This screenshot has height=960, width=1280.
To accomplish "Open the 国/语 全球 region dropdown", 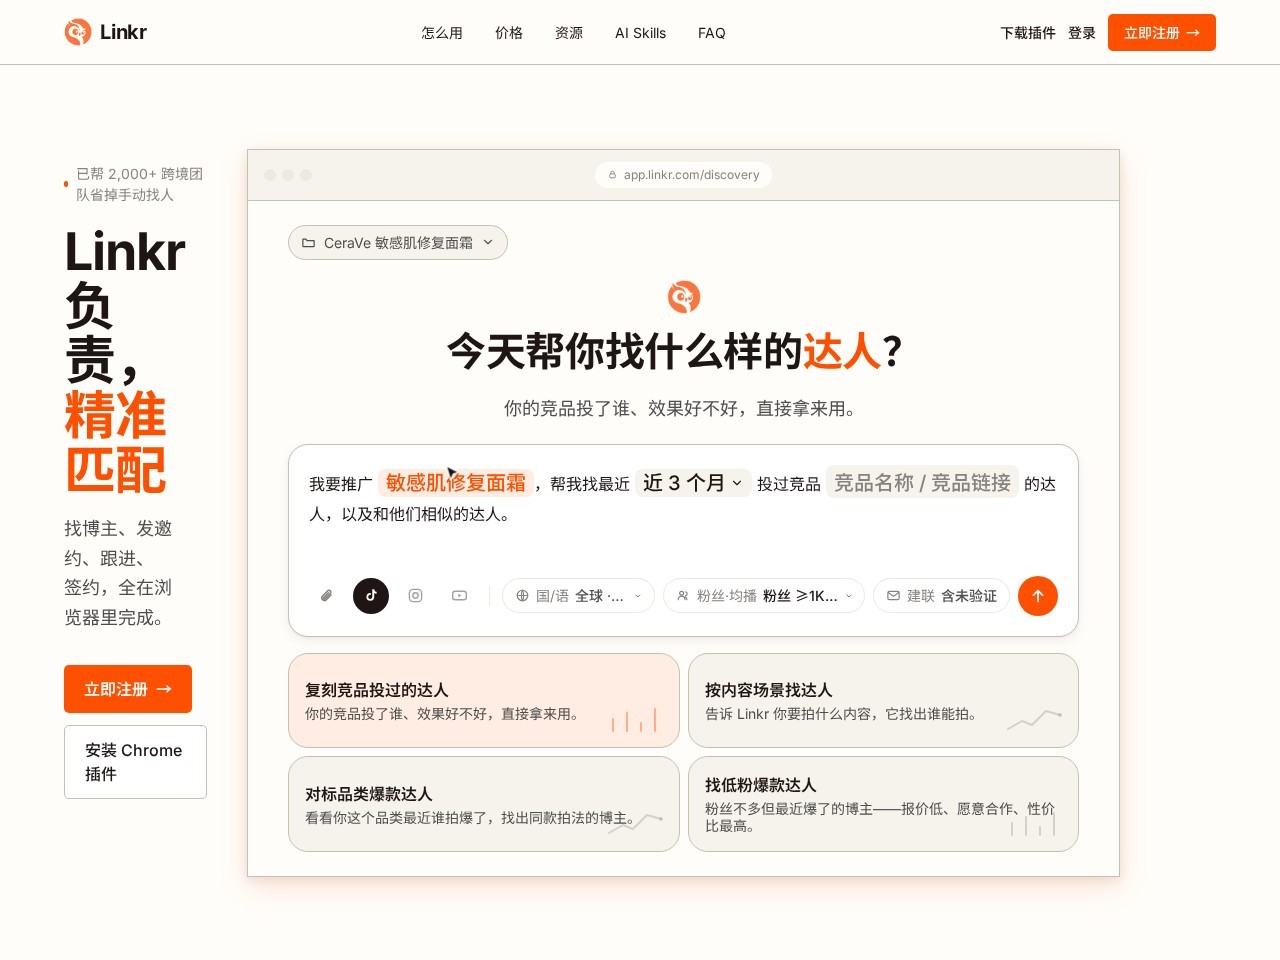I will (x=578, y=596).
